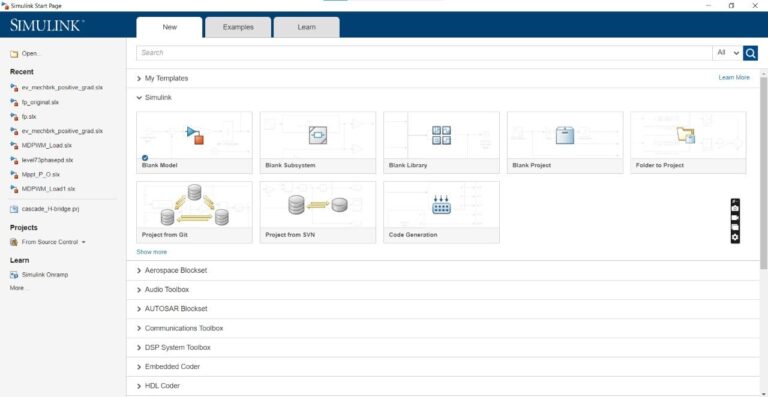Screen dimensions: 768x397
Task: Collapse the Simulink templates section
Action: coord(154,97)
